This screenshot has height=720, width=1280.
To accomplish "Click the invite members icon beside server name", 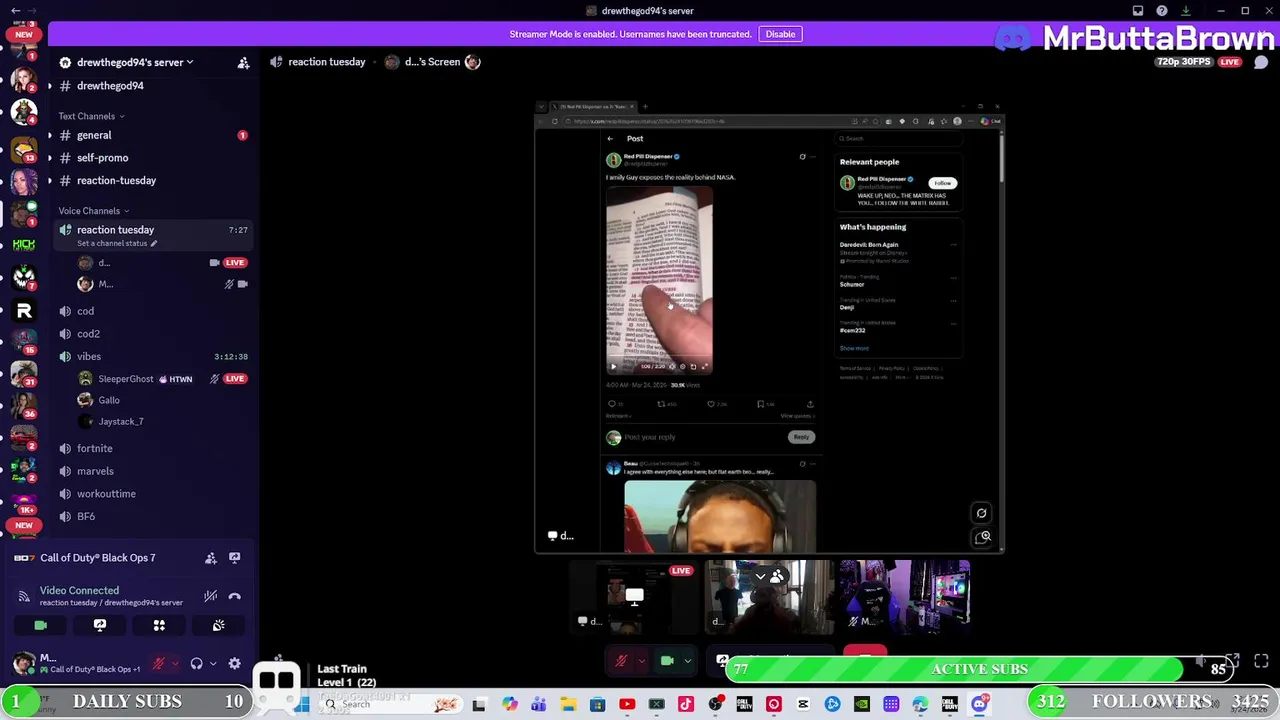I will click(x=243, y=63).
